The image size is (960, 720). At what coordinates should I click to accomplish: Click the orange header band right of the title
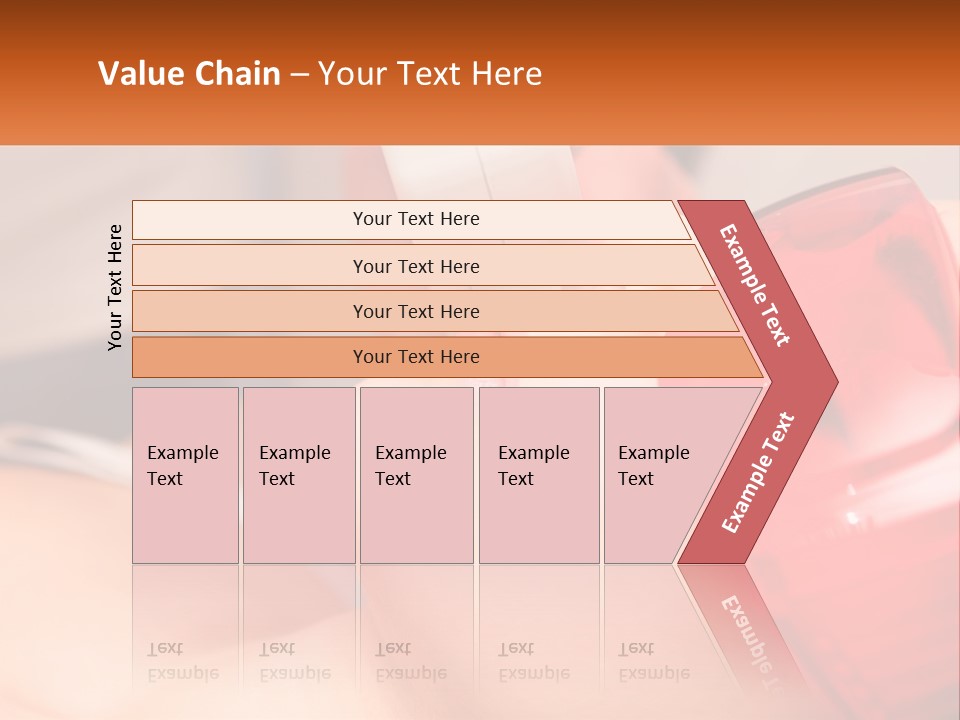pos(760,74)
